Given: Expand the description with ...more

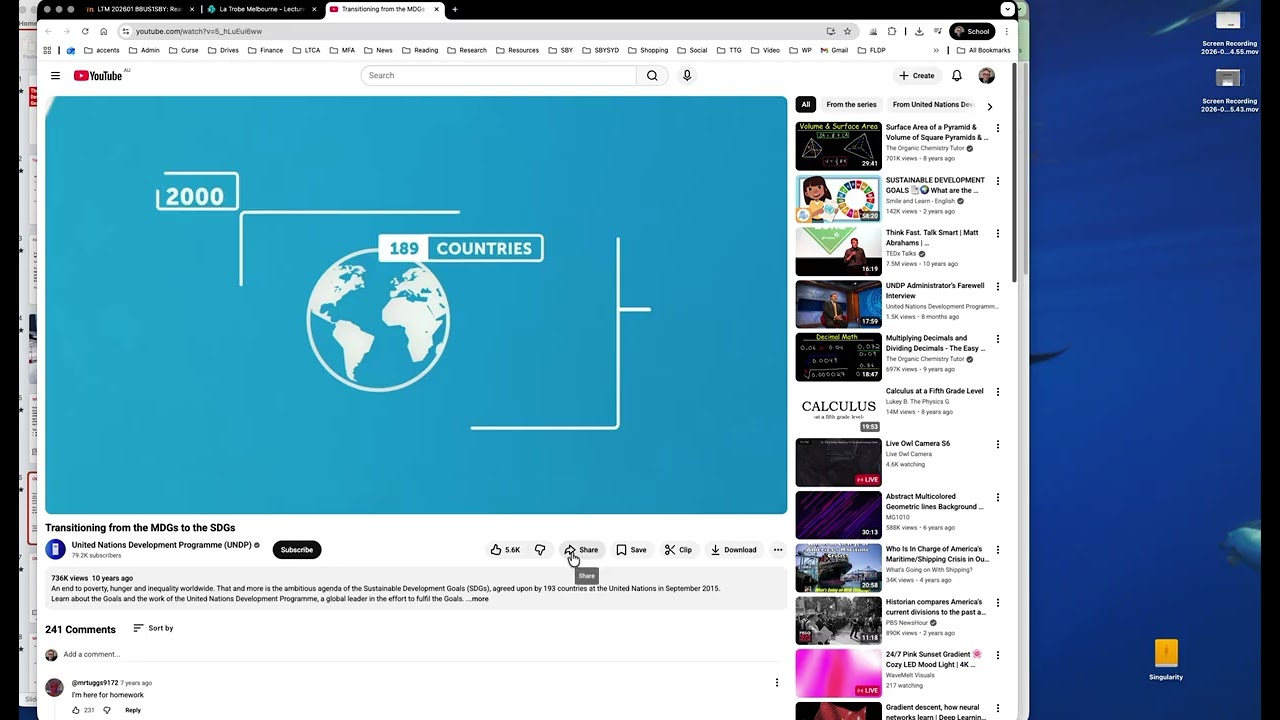Looking at the screenshot, I should click(477, 599).
